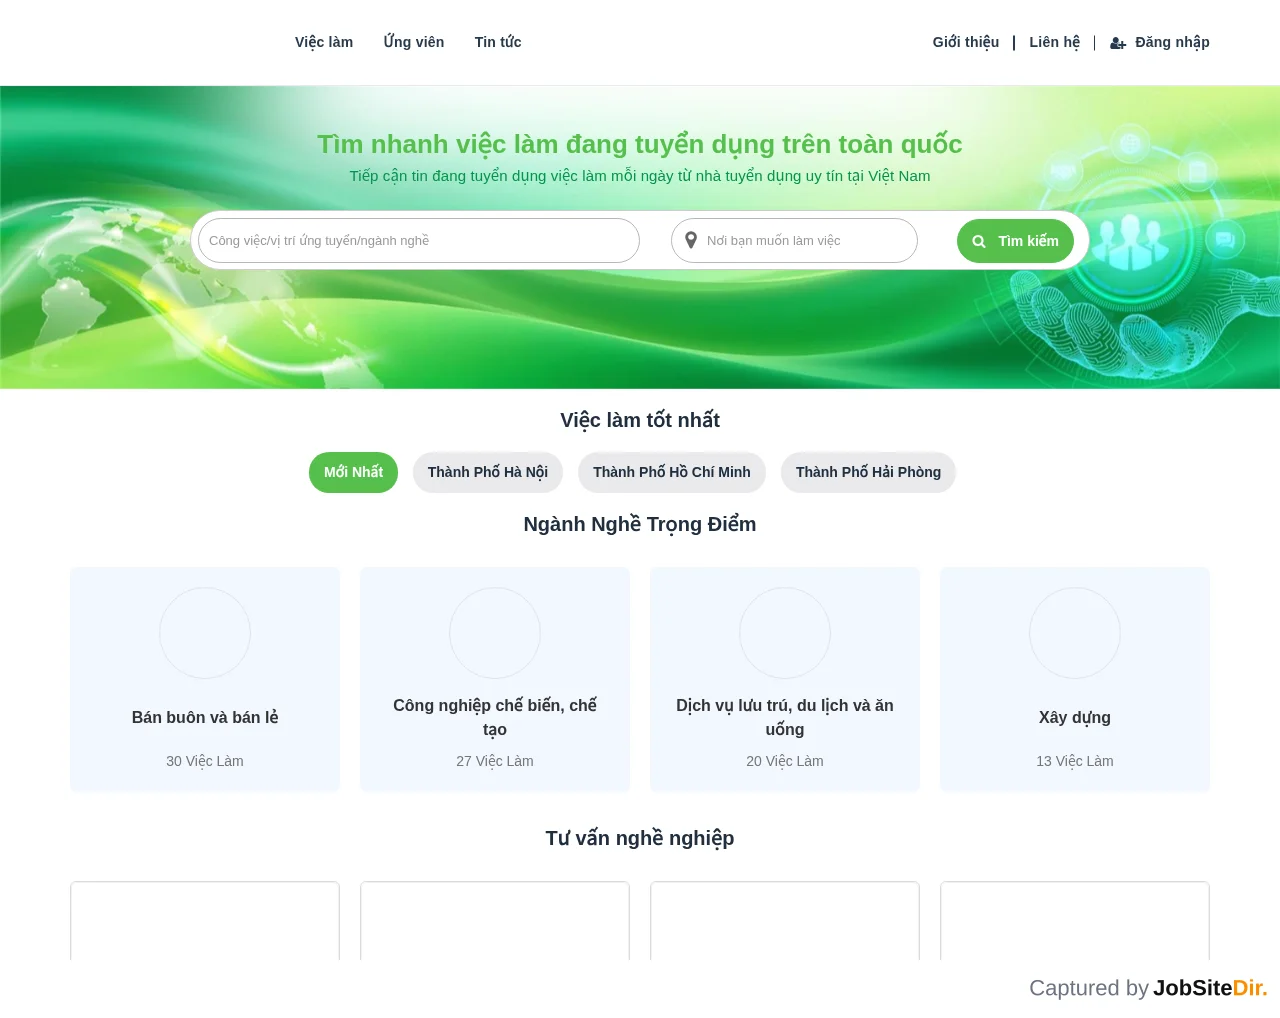Click the Việc làm tốt nhất heading

pos(640,420)
